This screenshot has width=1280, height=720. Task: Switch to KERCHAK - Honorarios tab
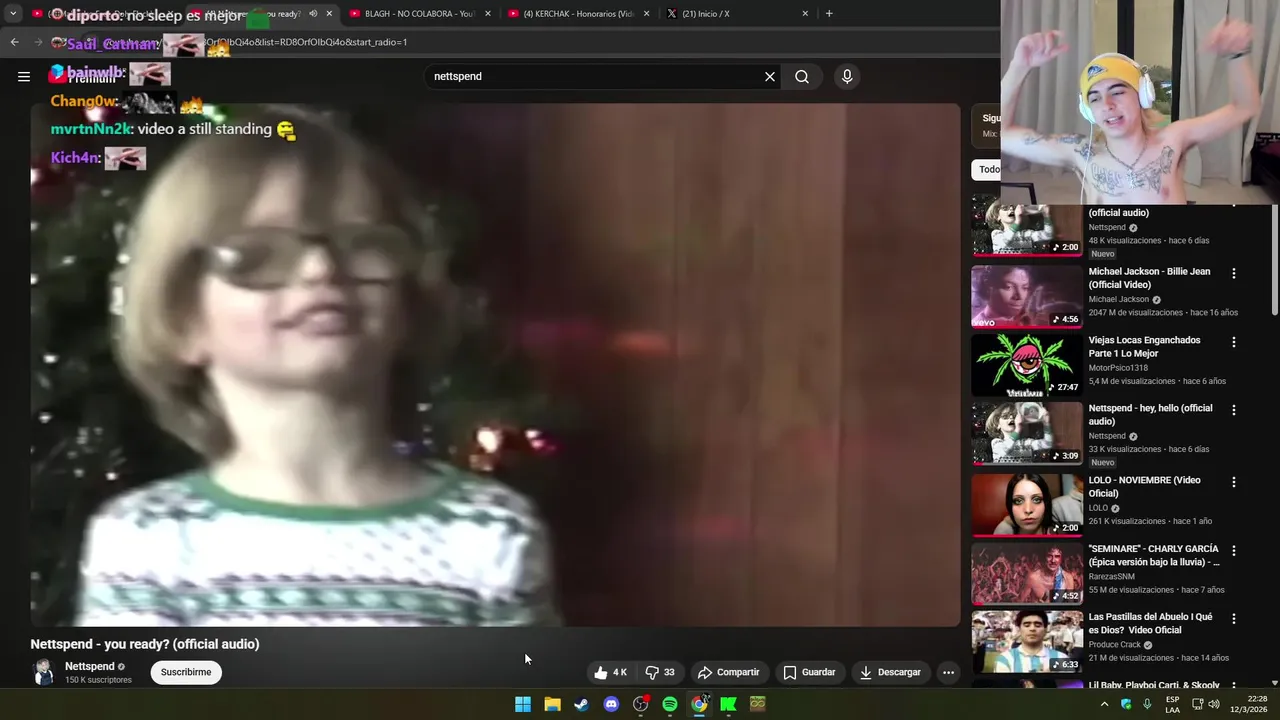click(580, 14)
